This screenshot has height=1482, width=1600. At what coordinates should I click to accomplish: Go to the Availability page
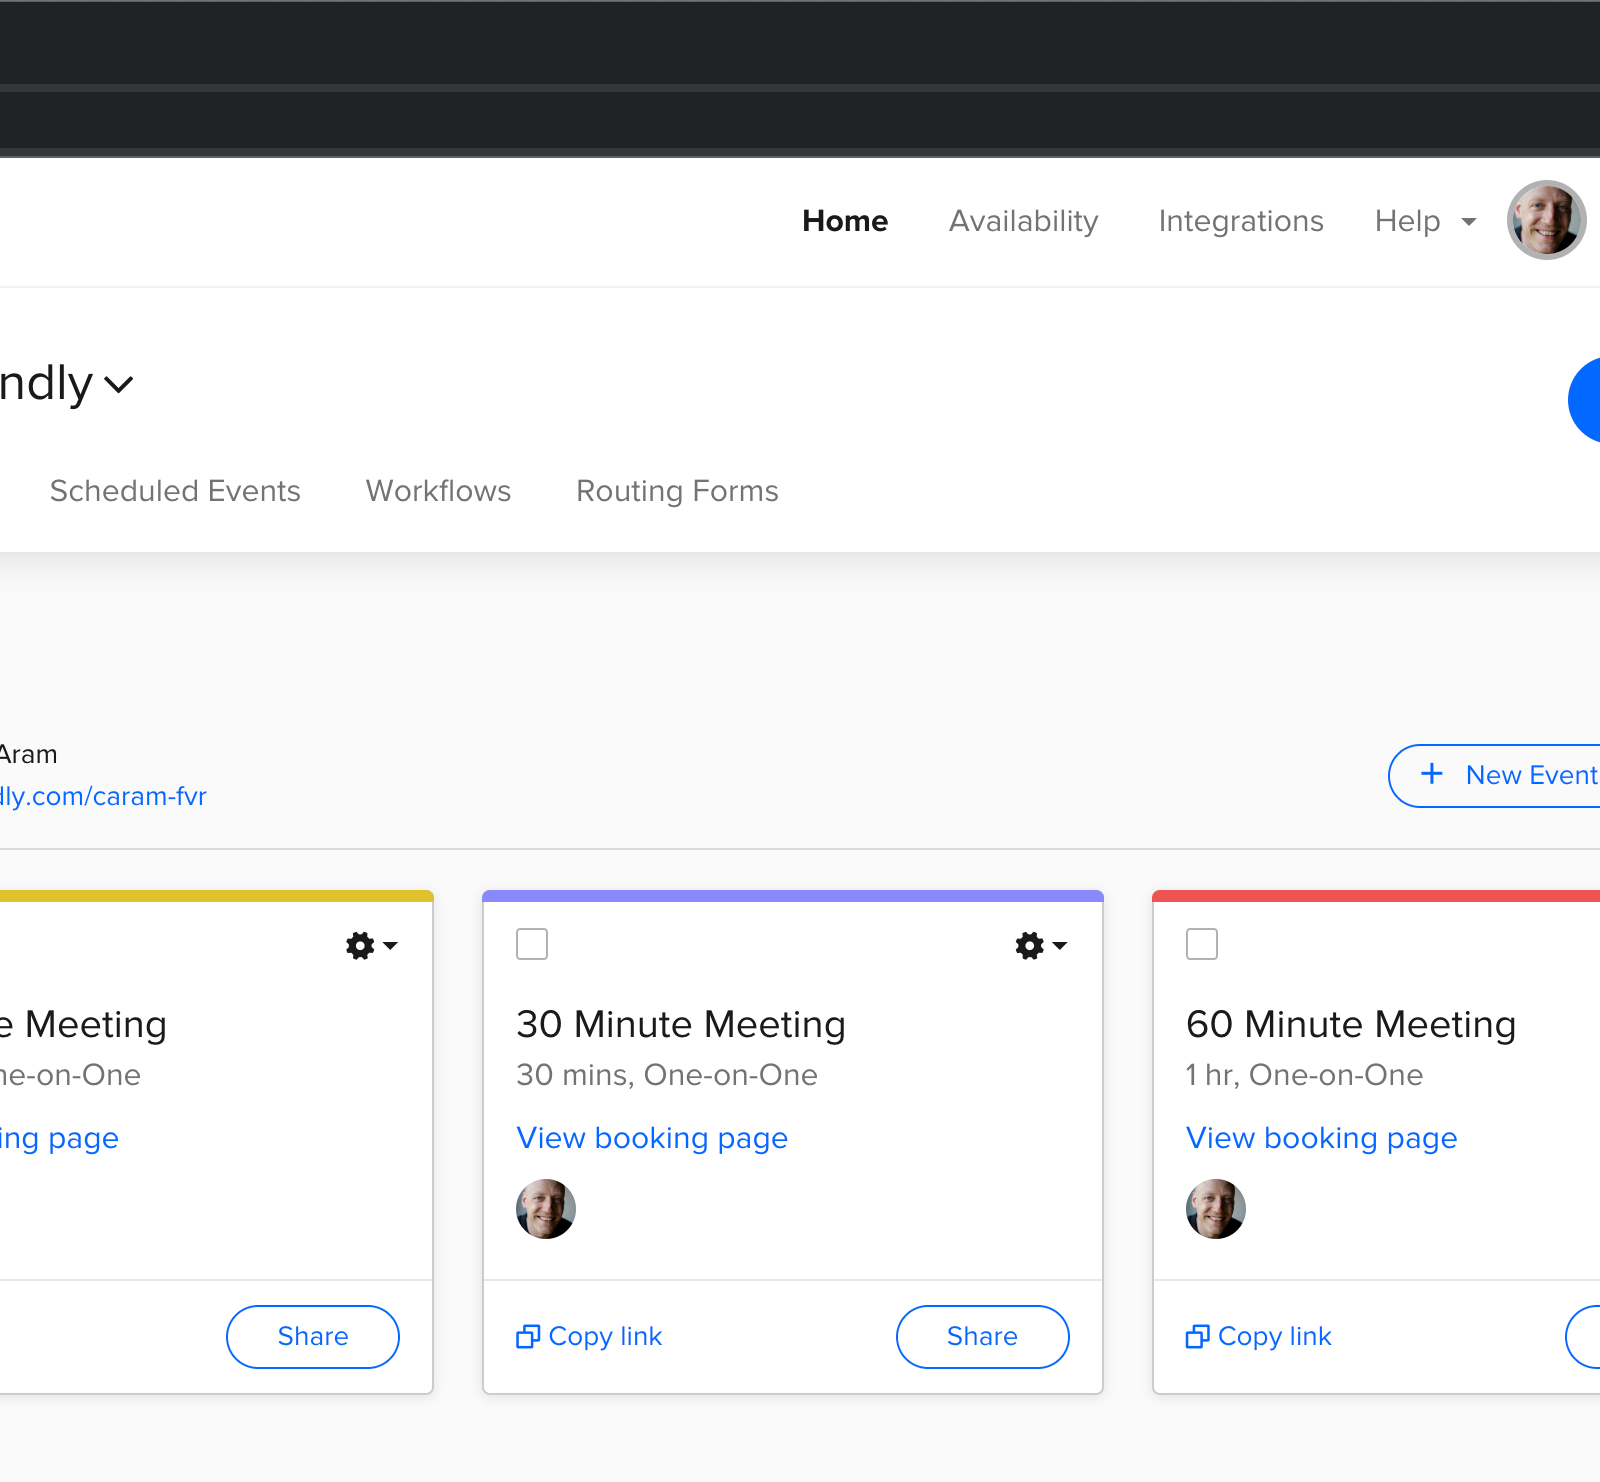[x=1023, y=221]
